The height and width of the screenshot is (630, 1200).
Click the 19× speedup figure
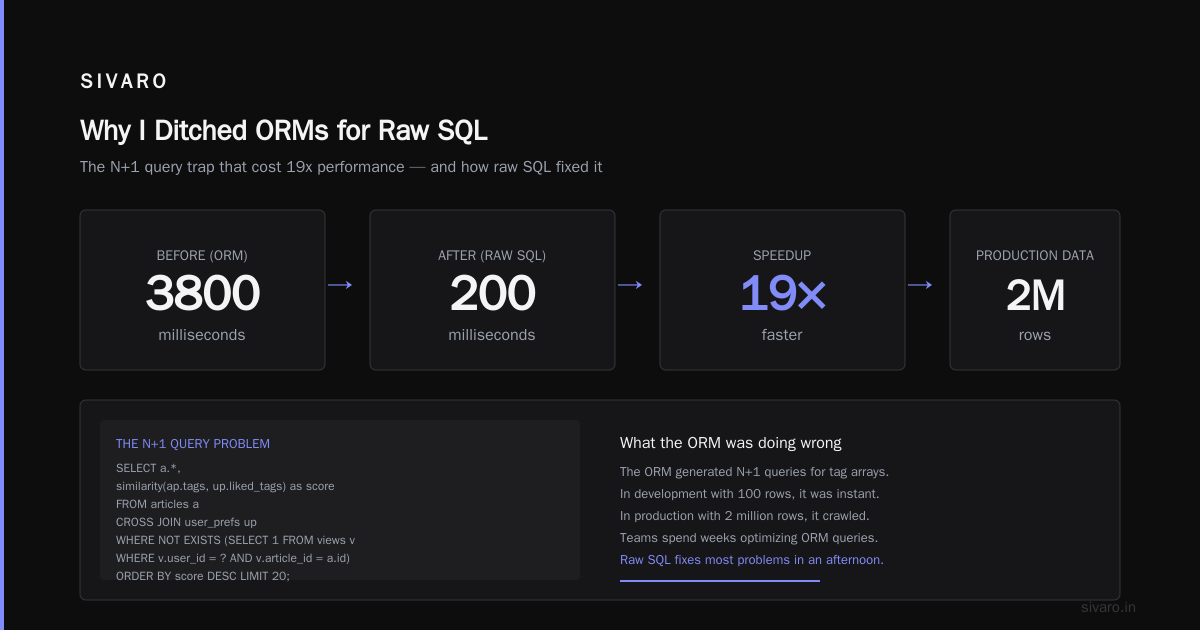pos(782,294)
